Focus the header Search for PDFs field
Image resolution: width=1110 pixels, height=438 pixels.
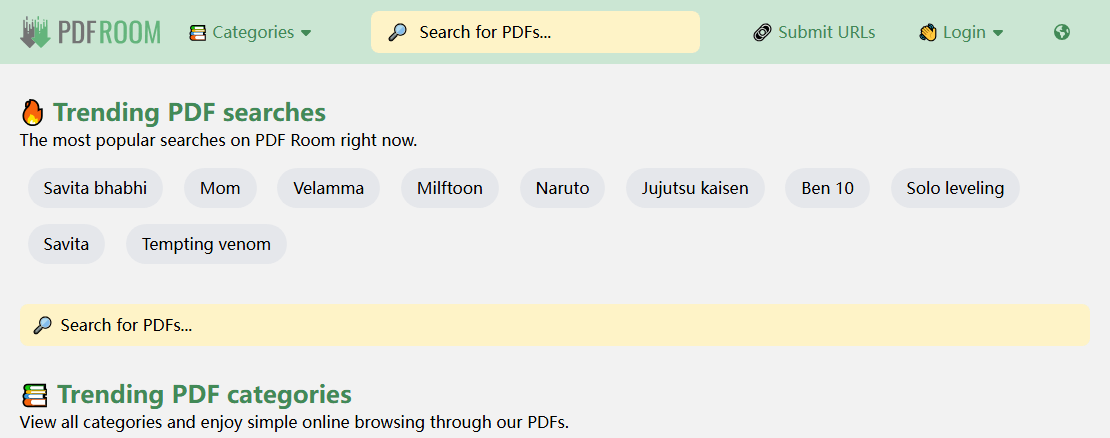(535, 32)
